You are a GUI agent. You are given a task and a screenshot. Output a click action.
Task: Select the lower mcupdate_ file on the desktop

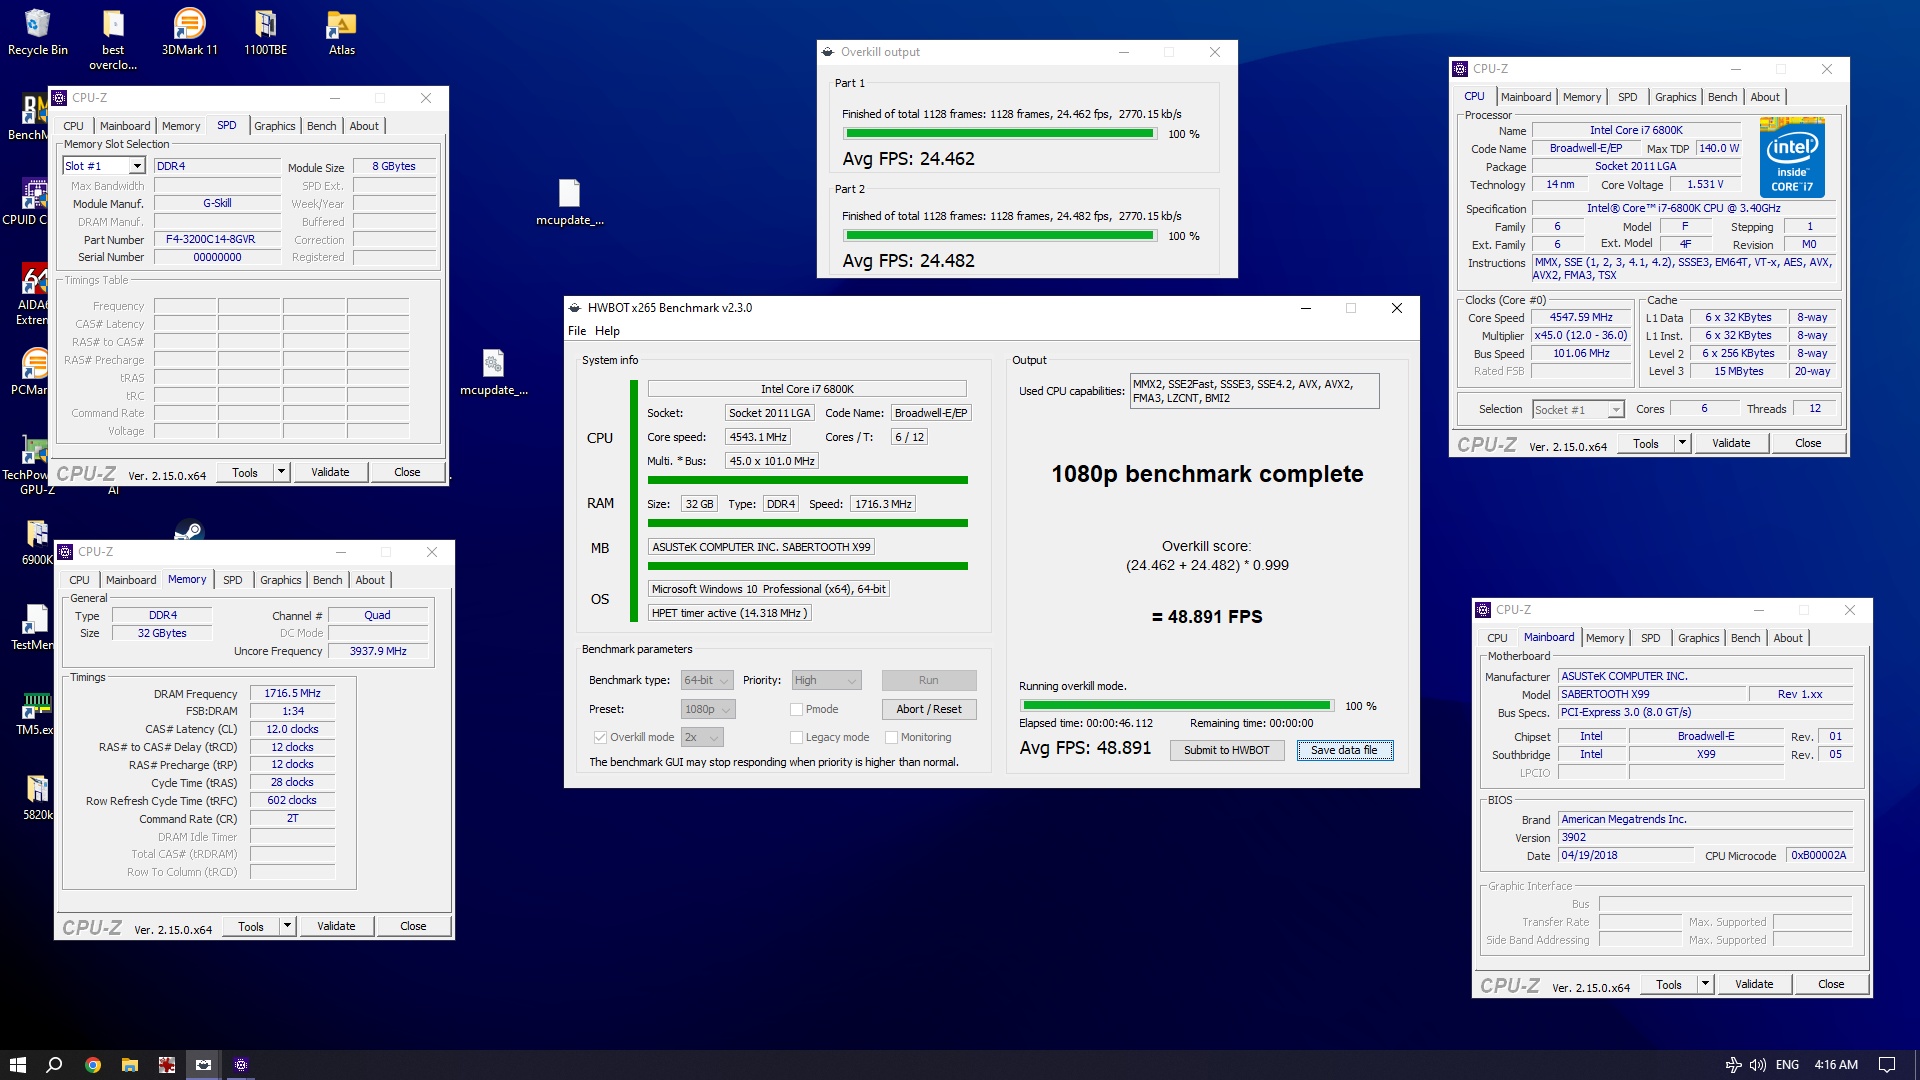[493, 373]
